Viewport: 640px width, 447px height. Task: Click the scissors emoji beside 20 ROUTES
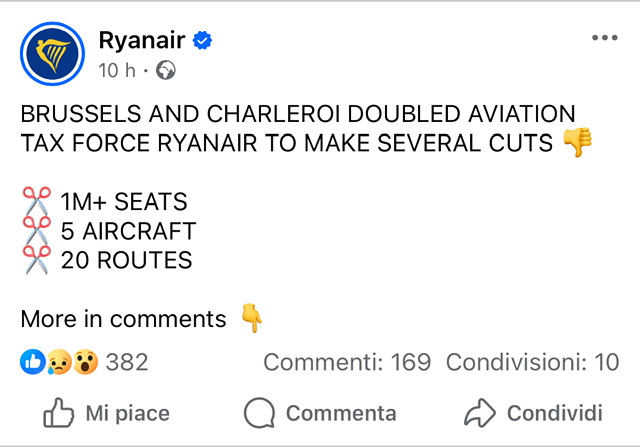pyautogui.click(x=36, y=260)
